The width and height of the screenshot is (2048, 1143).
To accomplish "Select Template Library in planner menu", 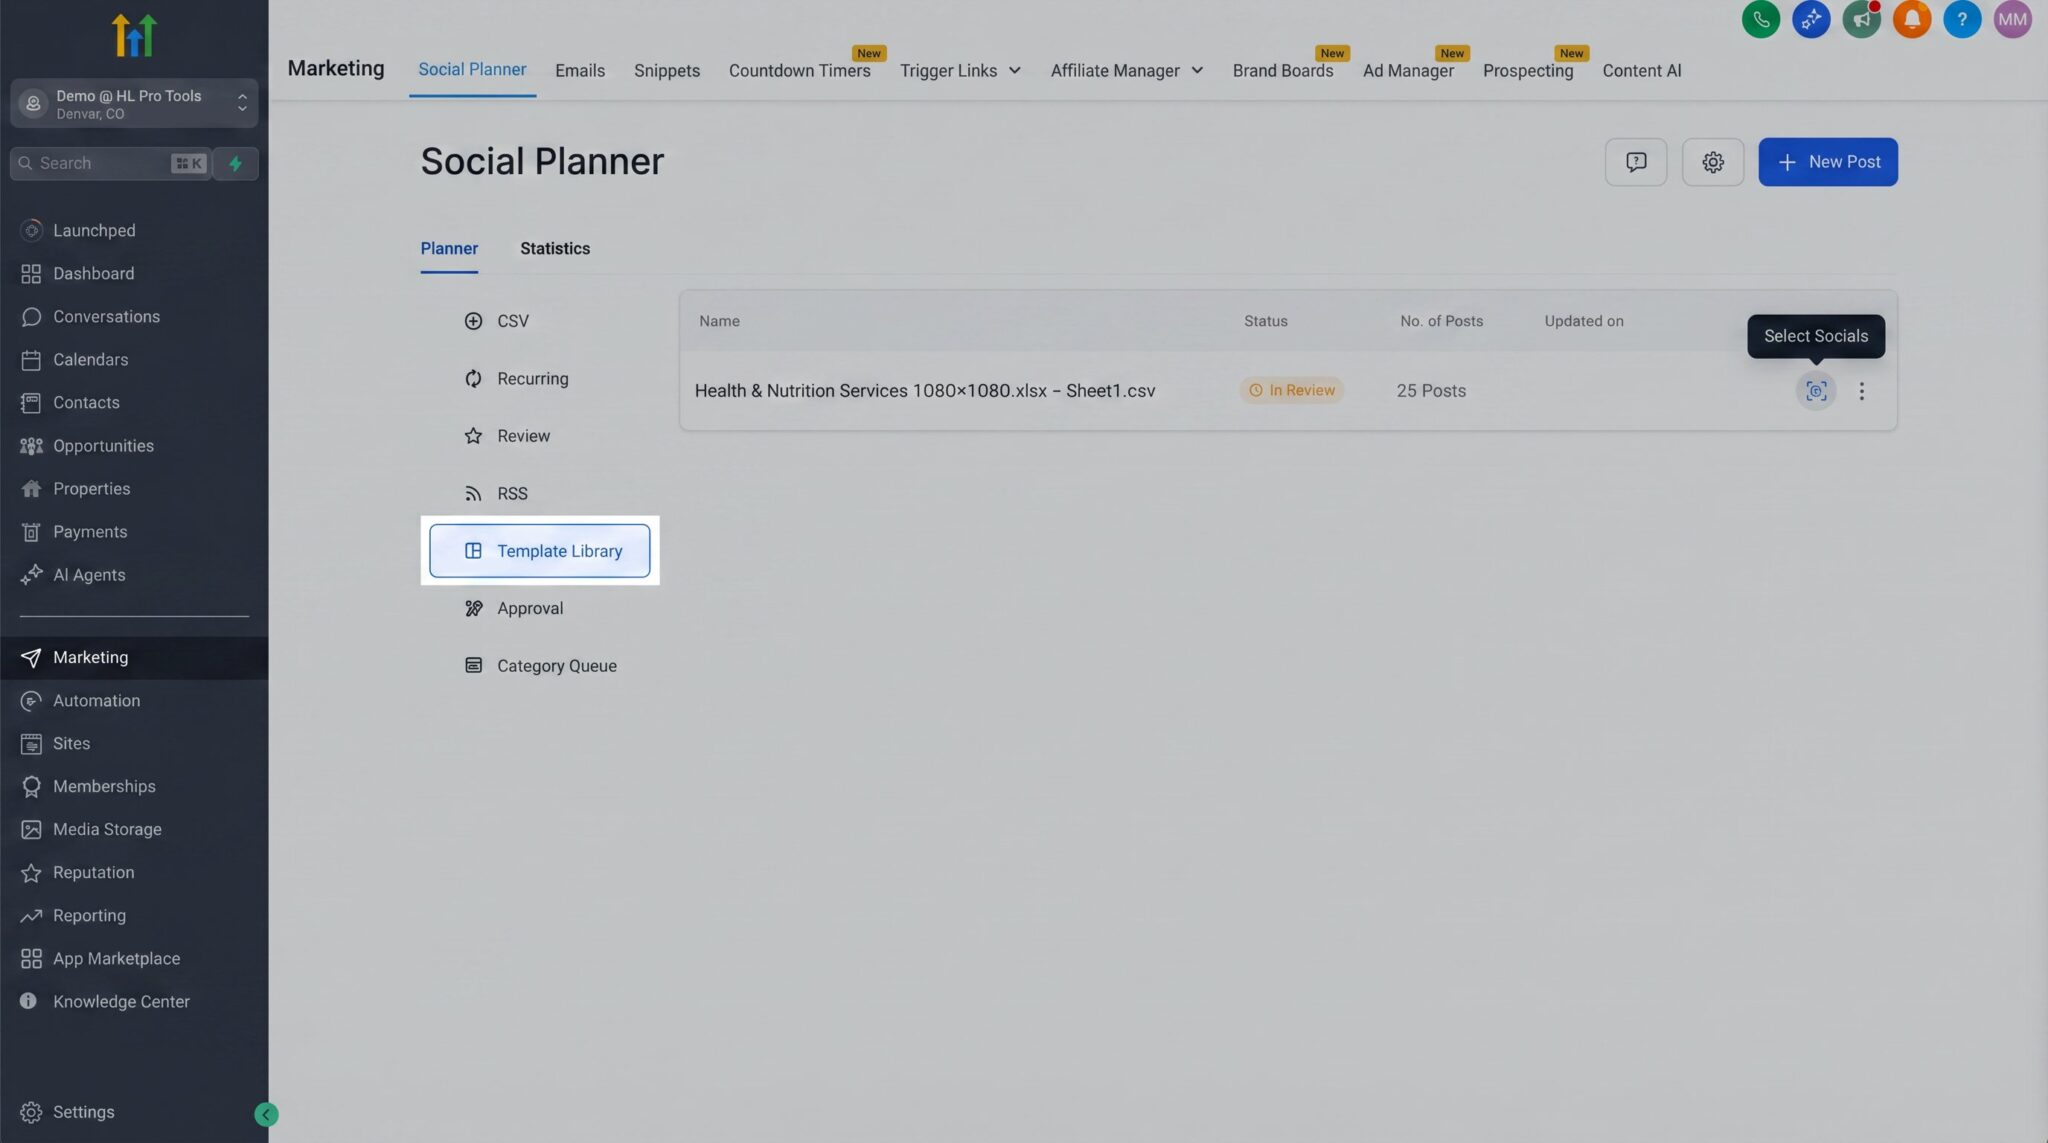I will (x=539, y=551).
